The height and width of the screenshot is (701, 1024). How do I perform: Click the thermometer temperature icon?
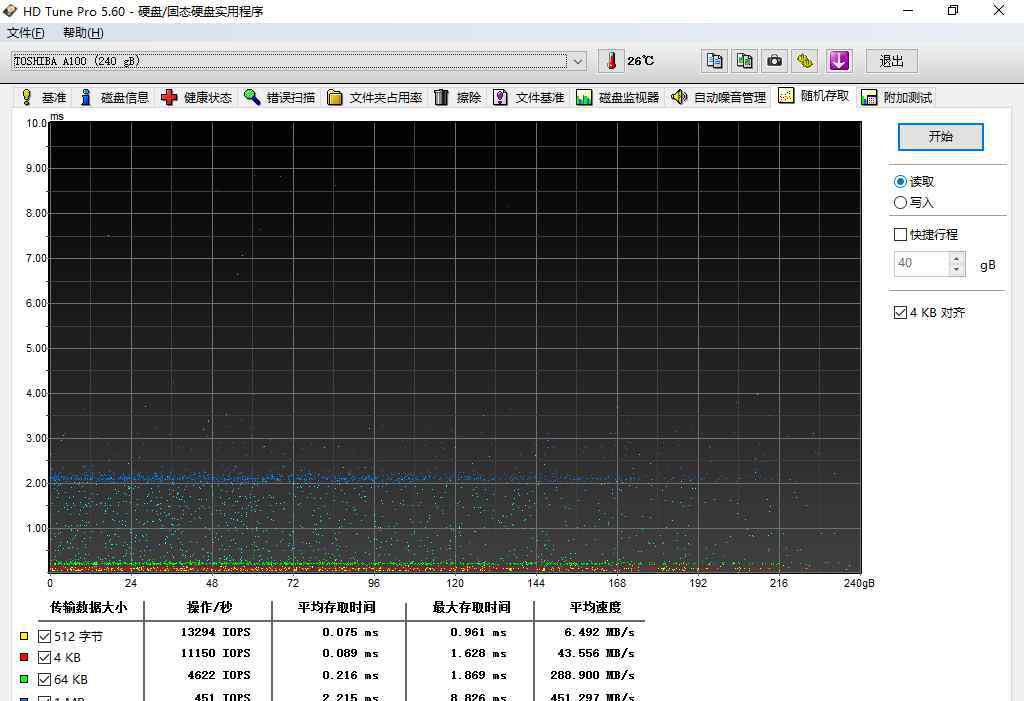pyautogui.click(x=611, y=61)
